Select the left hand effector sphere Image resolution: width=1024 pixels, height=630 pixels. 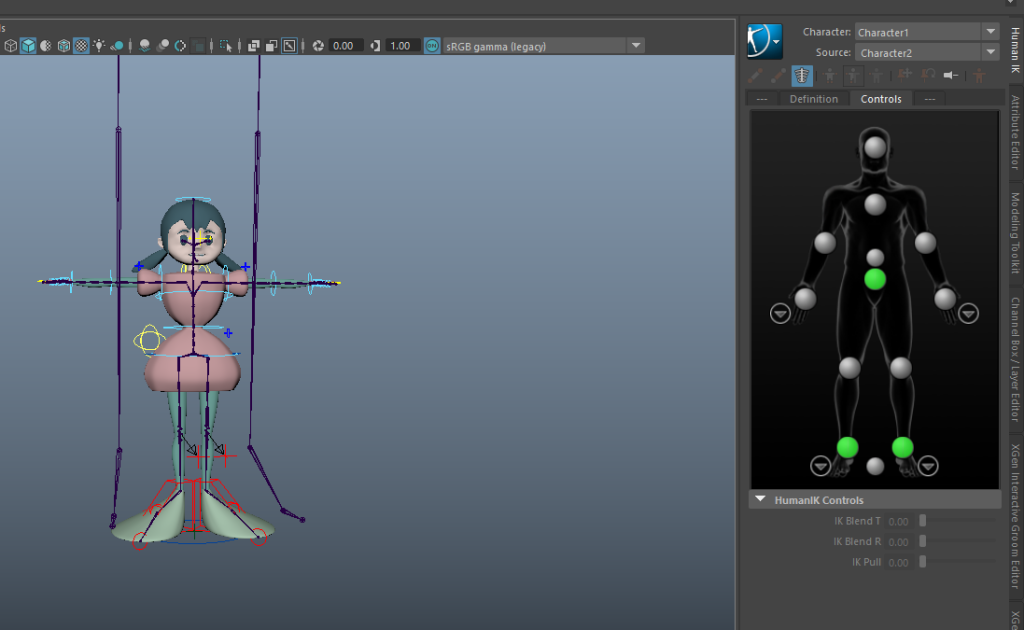(805, 299)
